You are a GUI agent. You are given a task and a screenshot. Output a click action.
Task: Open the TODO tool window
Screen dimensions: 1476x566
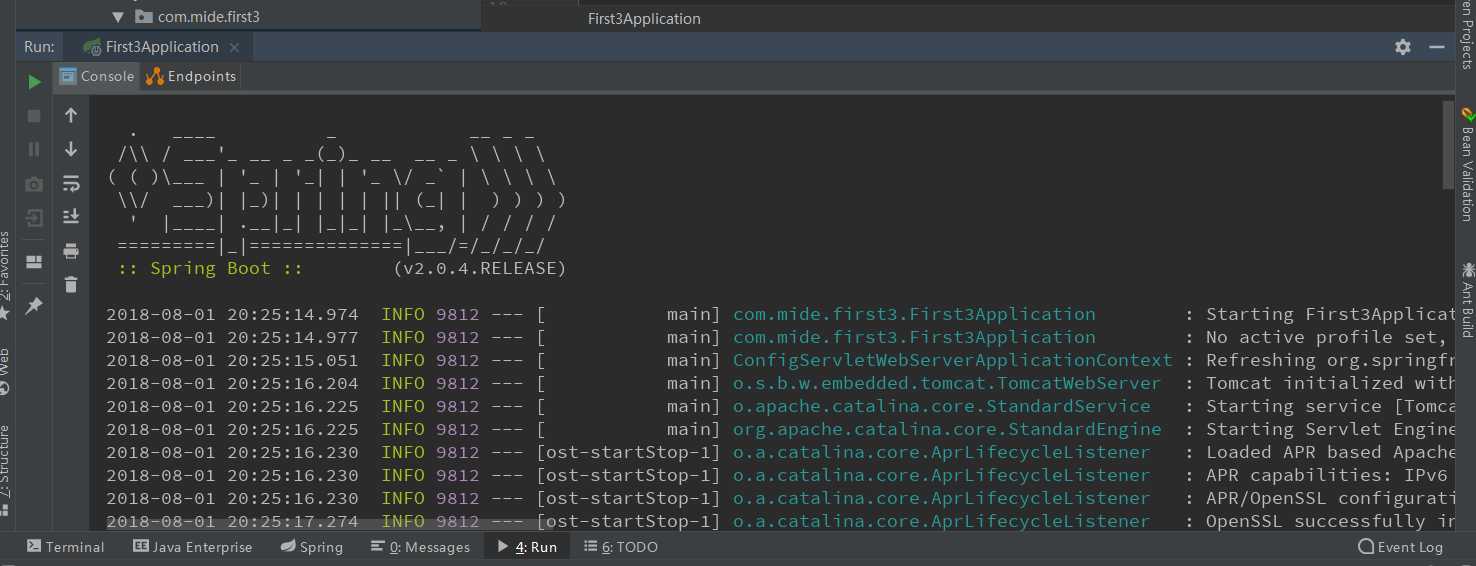pyautogui.click(x=621, y=547)
